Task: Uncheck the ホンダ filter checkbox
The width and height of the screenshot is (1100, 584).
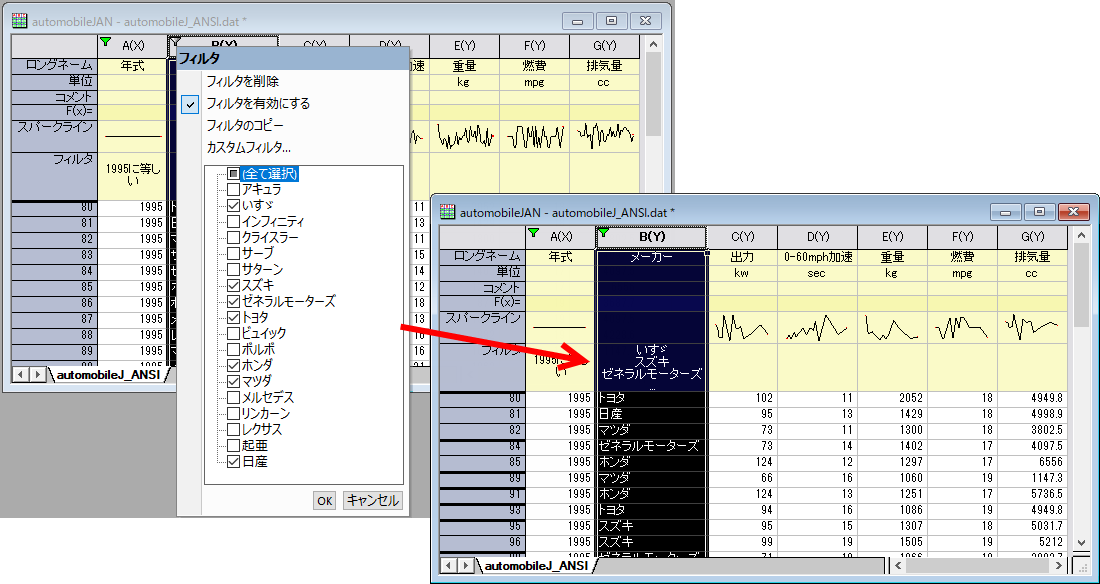Action: tap(234, 366)
